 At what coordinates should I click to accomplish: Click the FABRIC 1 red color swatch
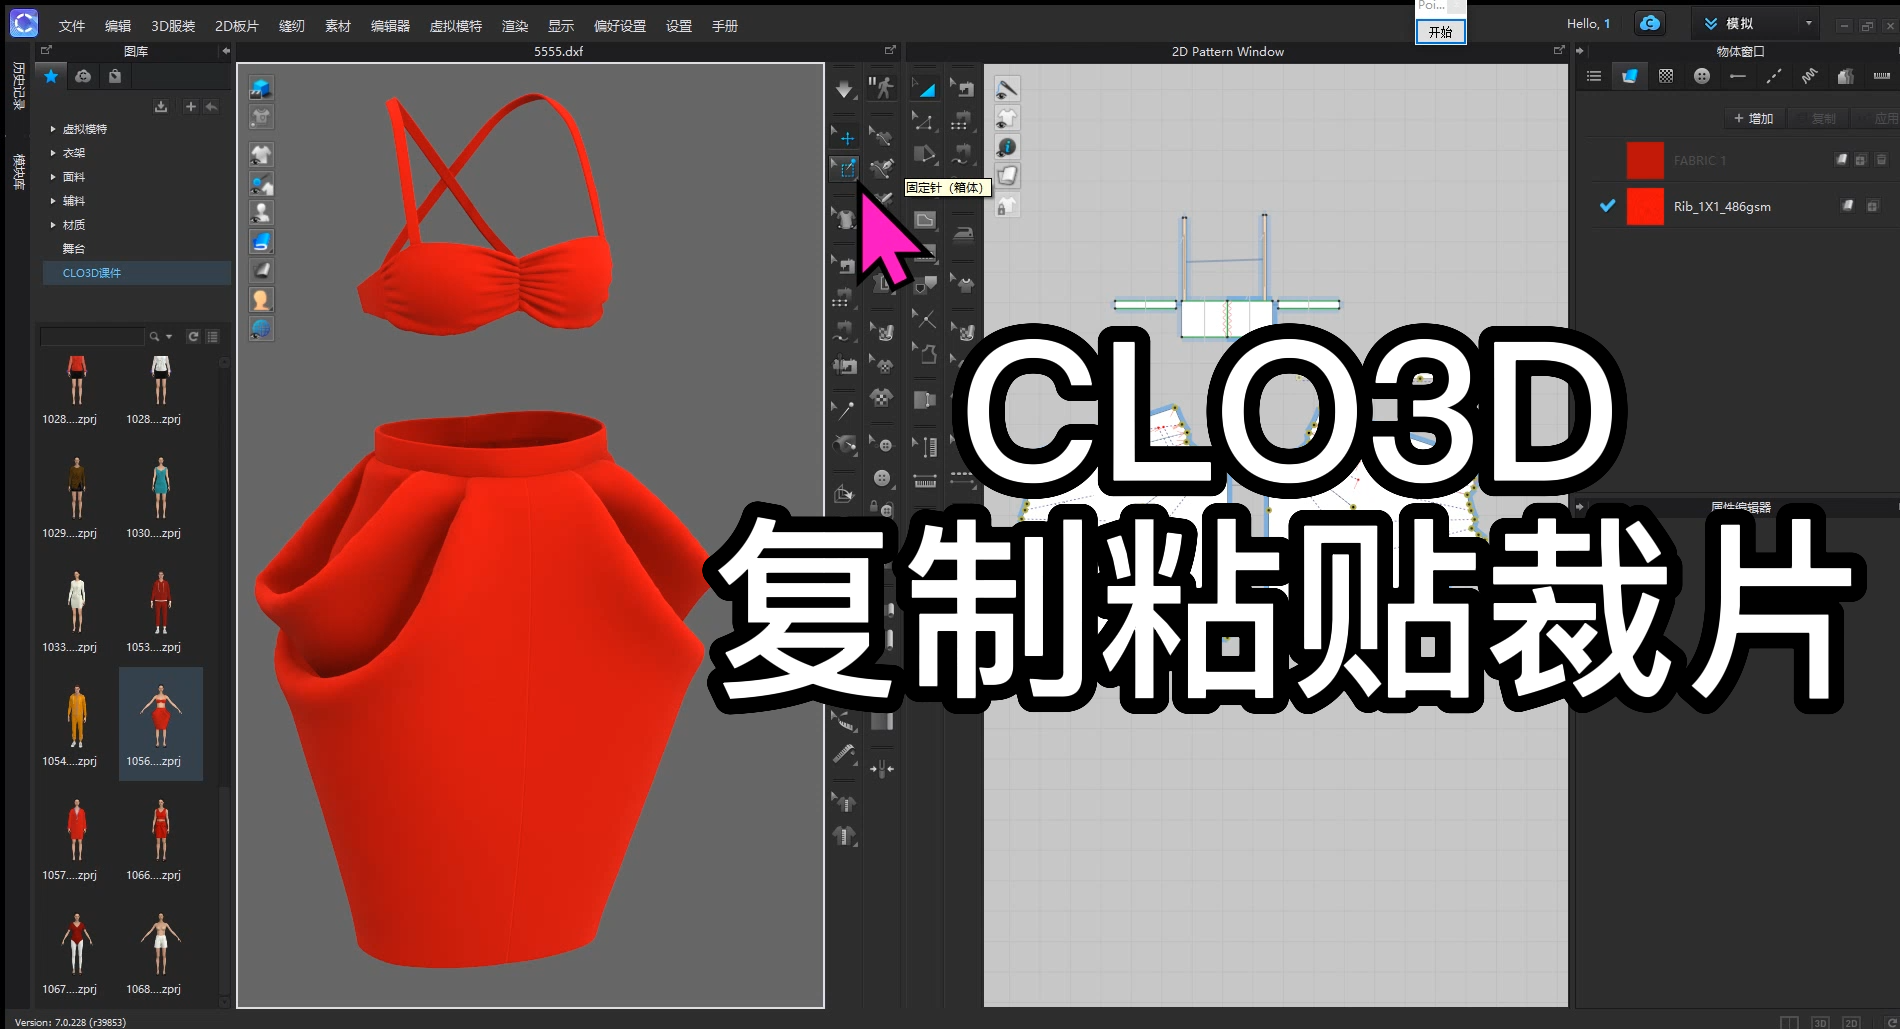coord(1645,160)
